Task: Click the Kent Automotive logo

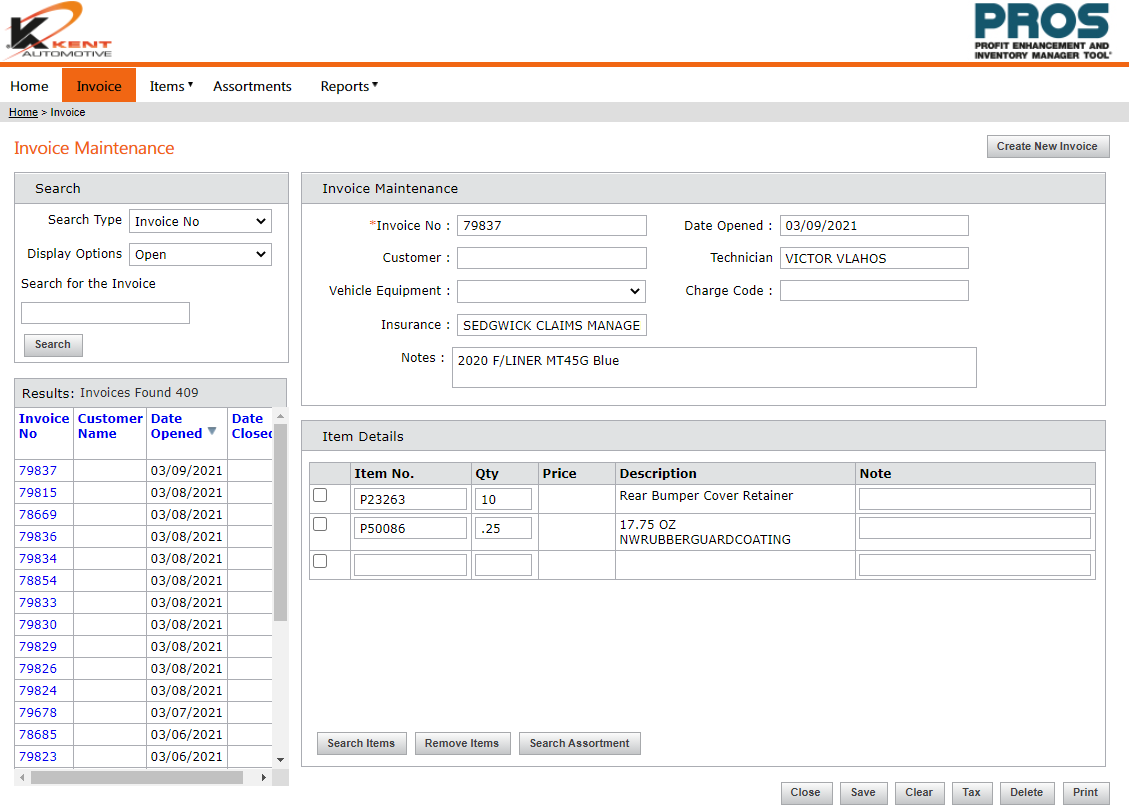Action: point(60,32)
